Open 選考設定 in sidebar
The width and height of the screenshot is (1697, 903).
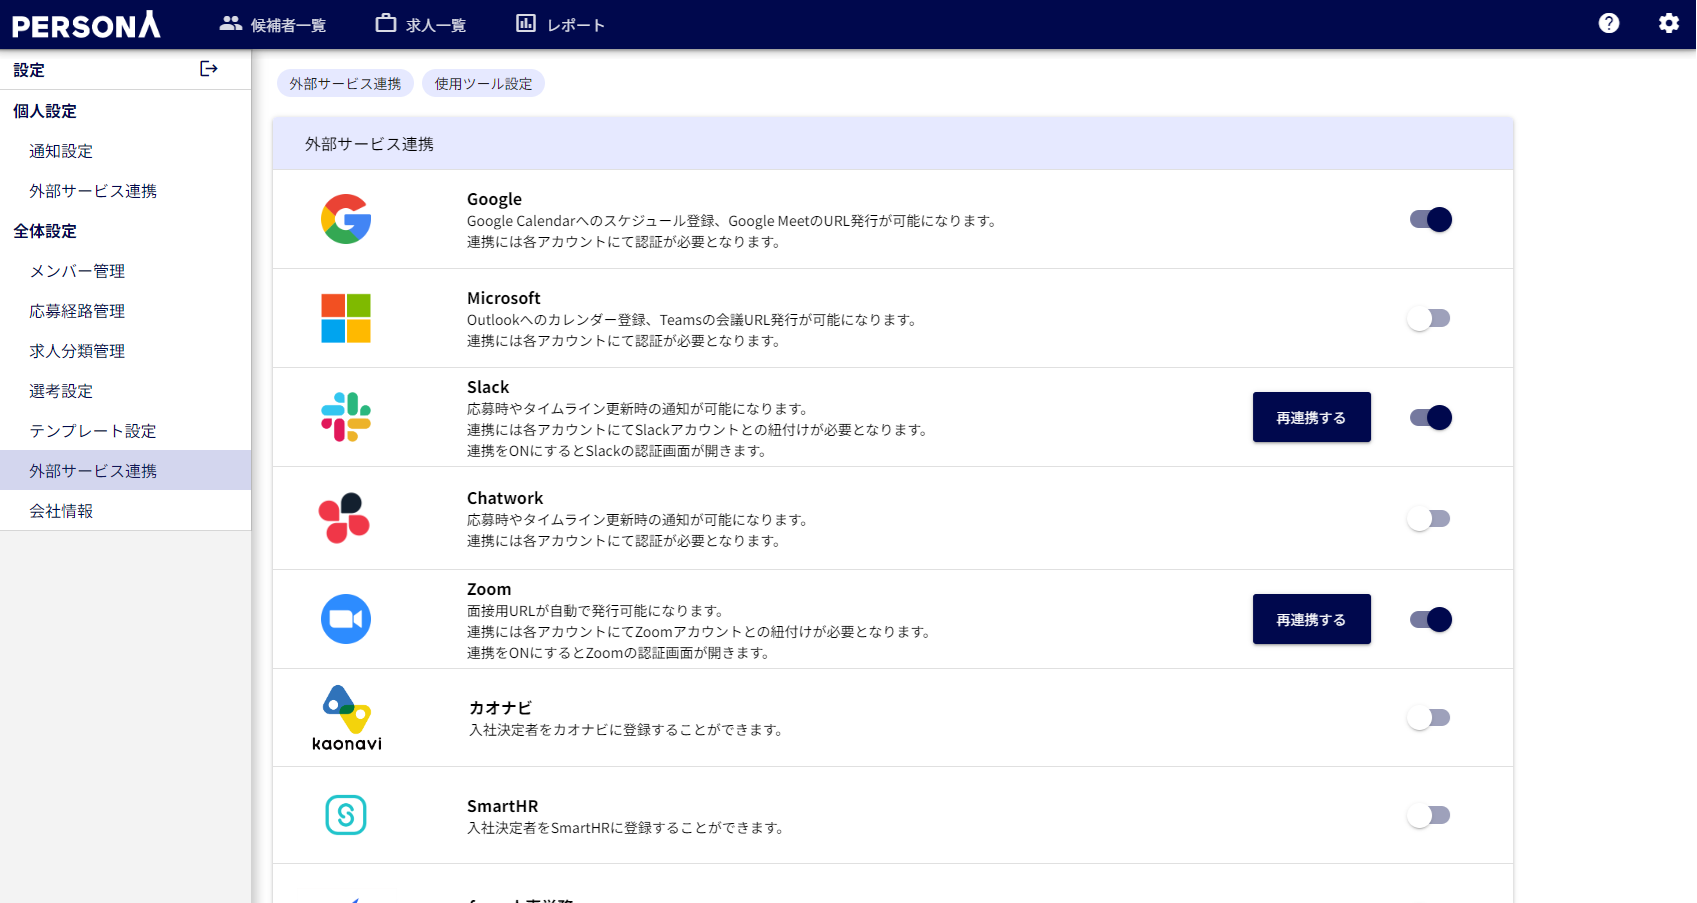click(125, 391)
